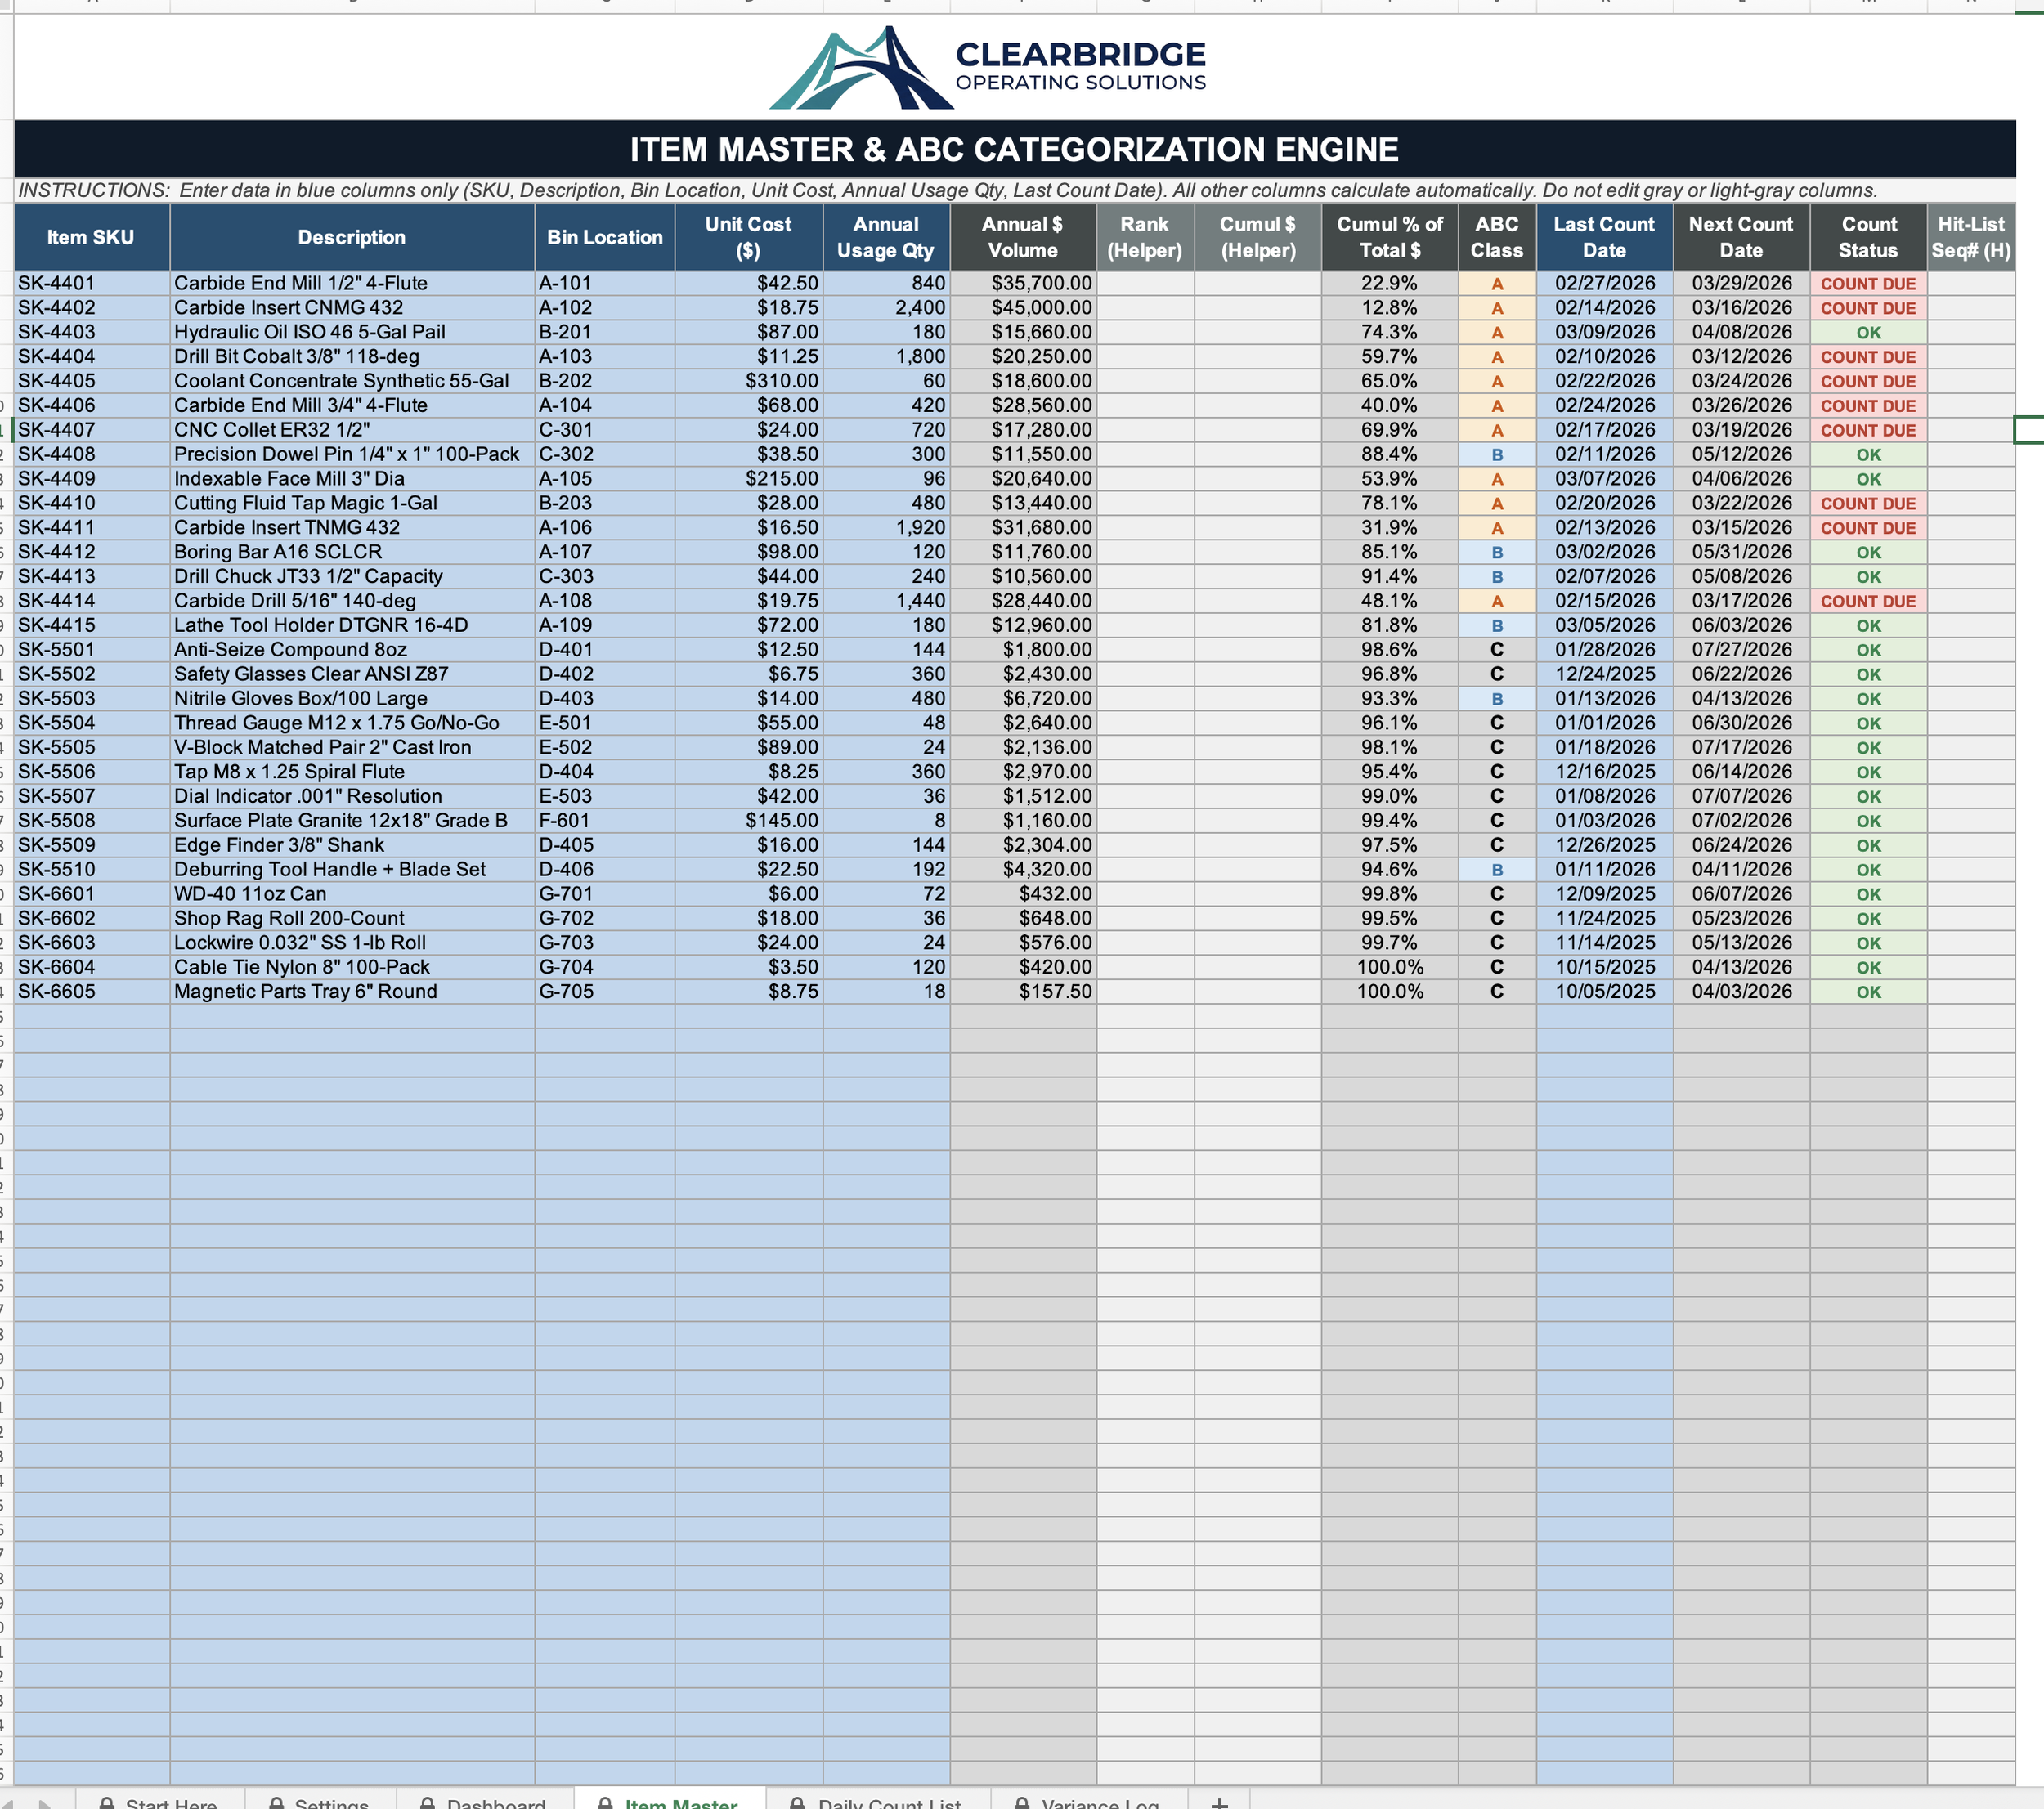Click COUNT DUE status for SK-4414

1867,601
